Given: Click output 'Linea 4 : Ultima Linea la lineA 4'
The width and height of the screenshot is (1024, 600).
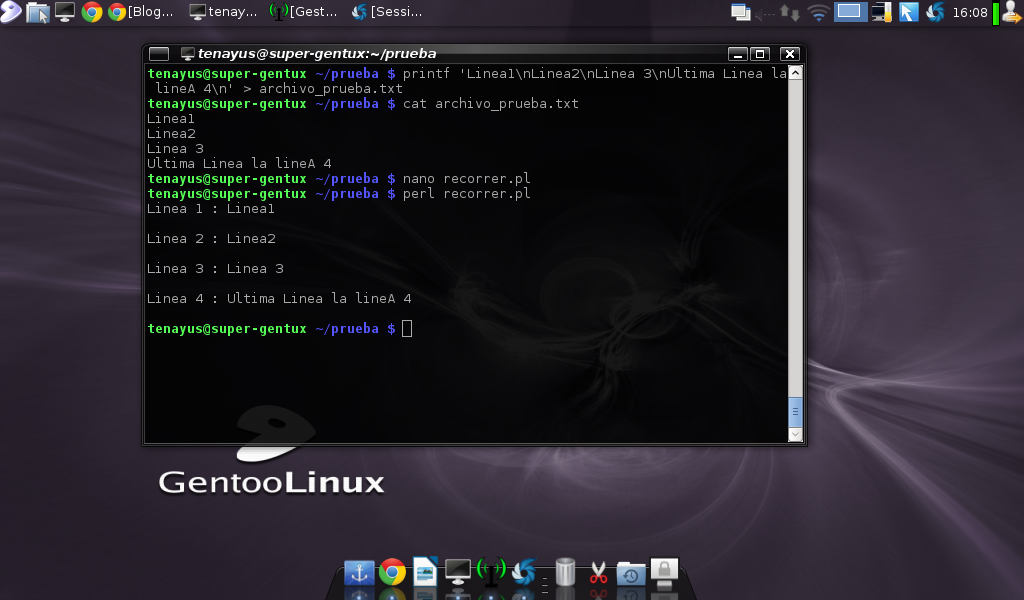Looking at the screenshot, I should [279, 299].
